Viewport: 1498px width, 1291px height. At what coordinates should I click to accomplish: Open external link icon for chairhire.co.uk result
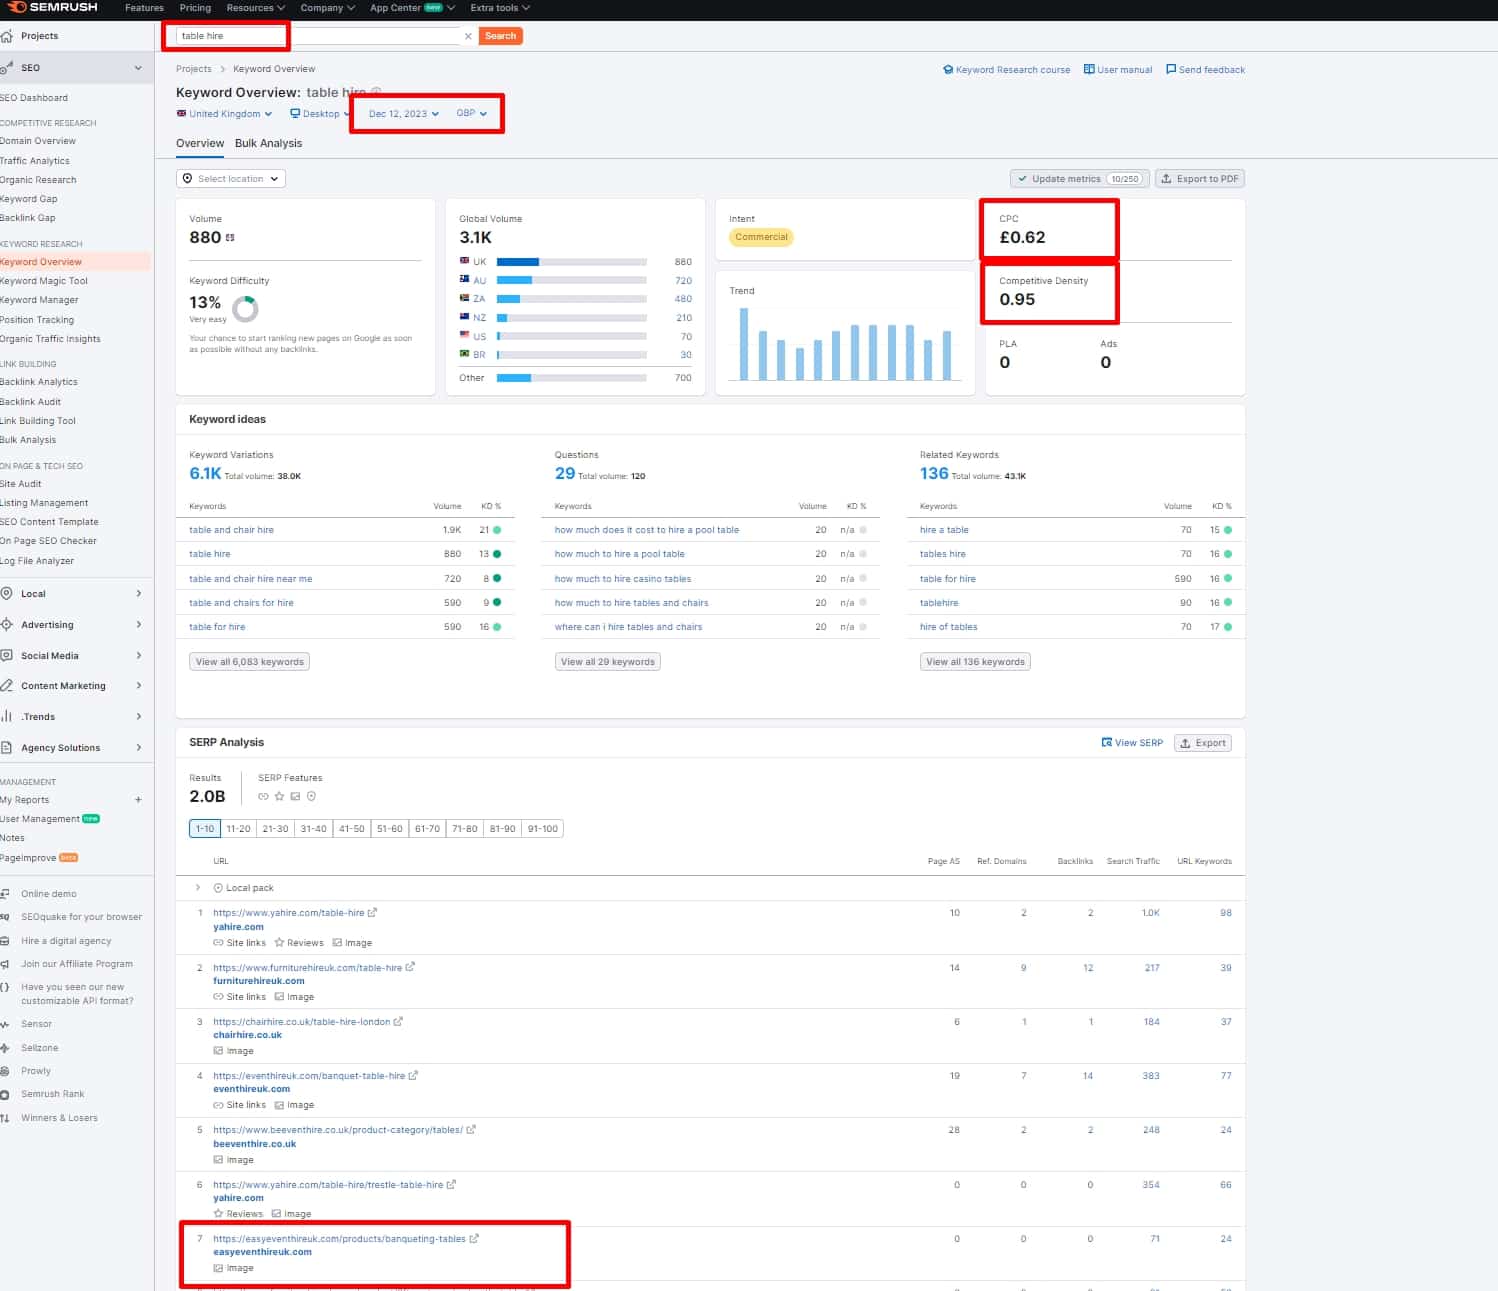coord(398,1022)
